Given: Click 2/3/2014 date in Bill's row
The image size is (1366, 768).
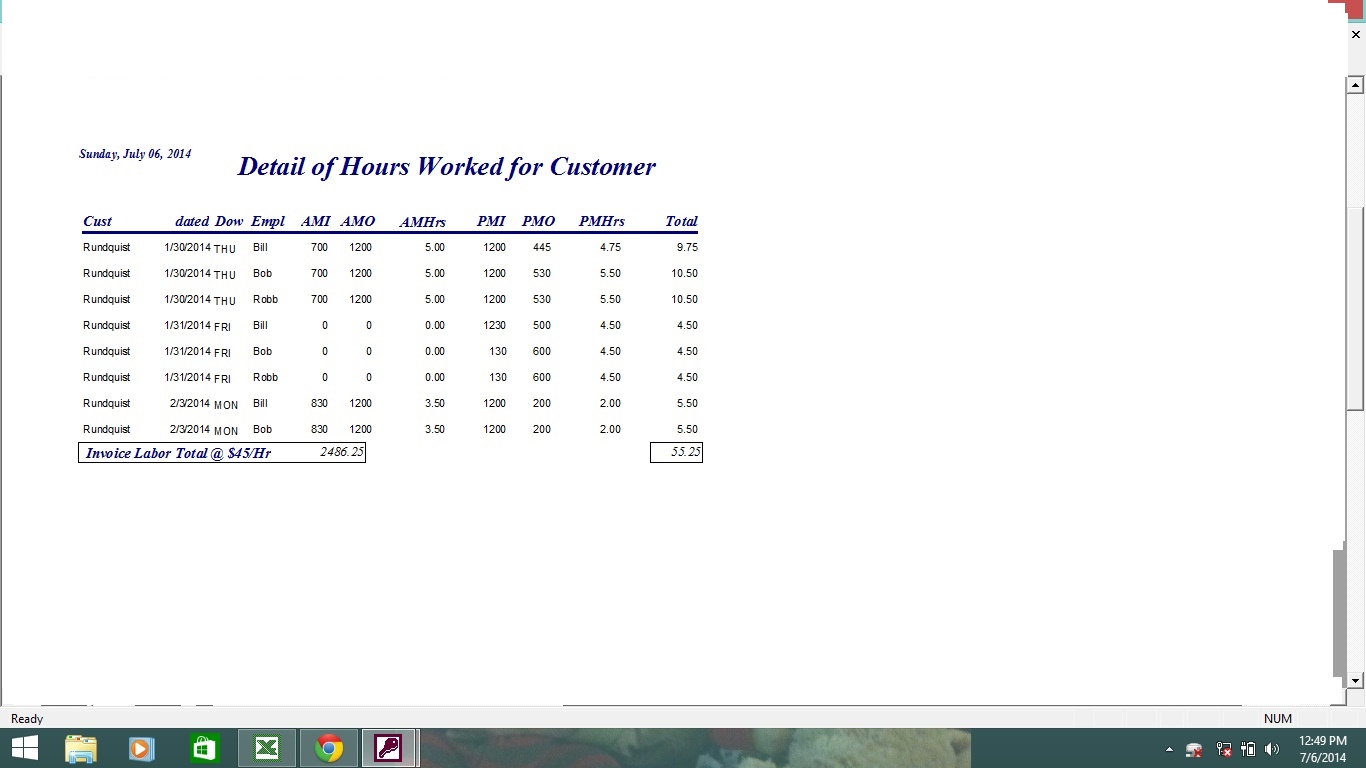Looking at the screenshot, I should tap(191, 403).
